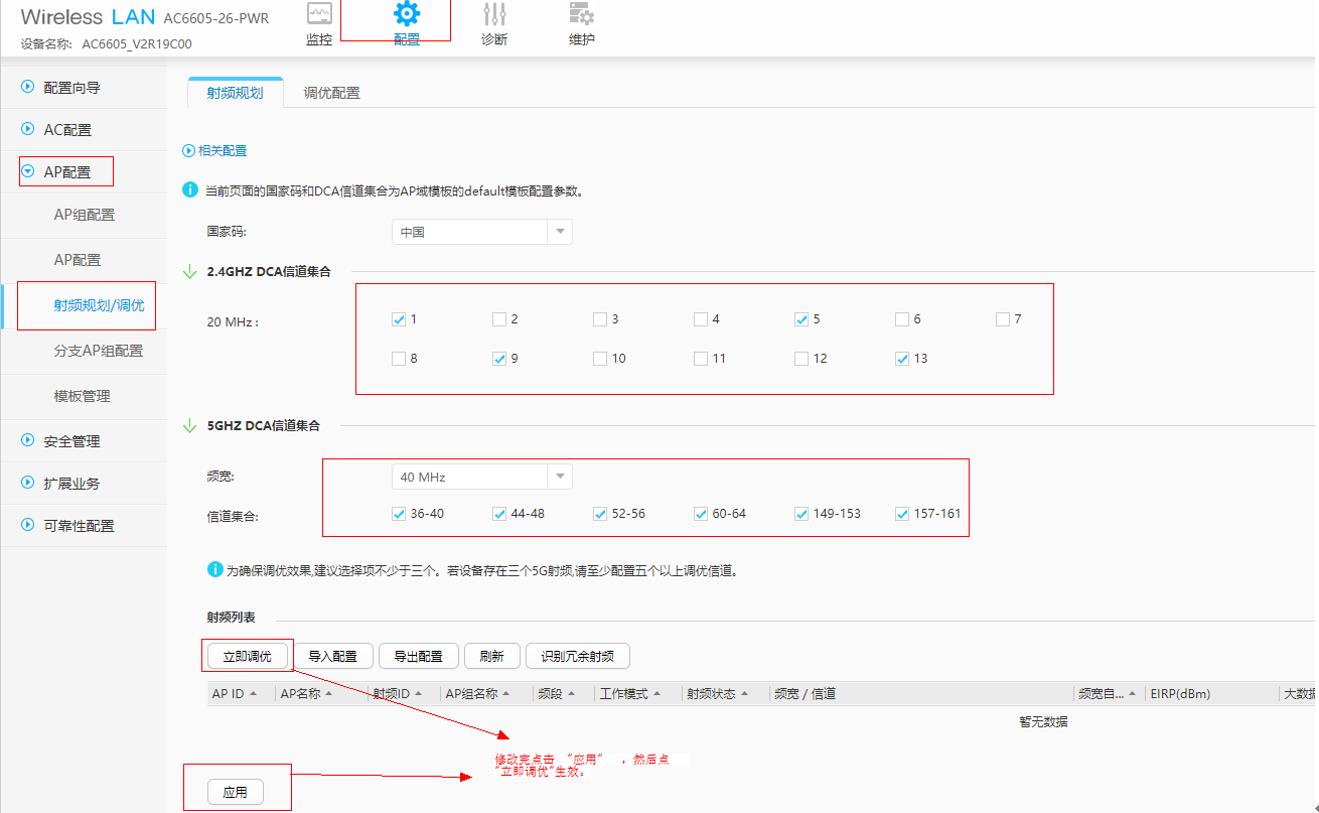Screen dimensions: 1319x813
Task: Uncheck 5GHz channel set 157-161
Action: tap(902, 513)
